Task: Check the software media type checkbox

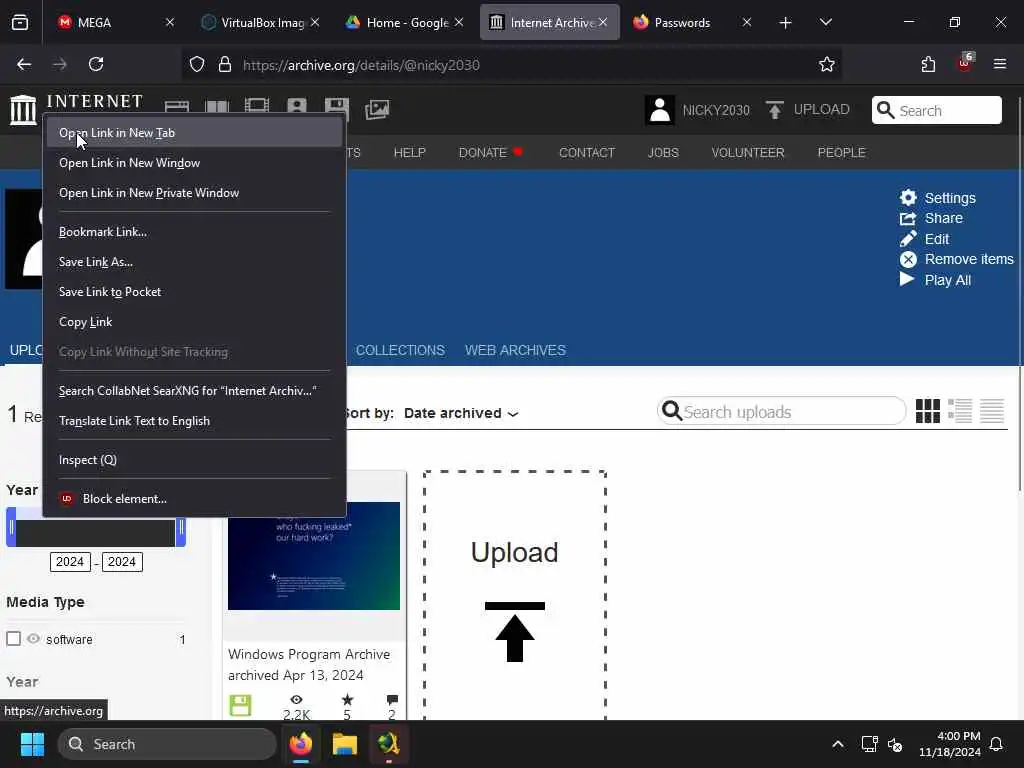Action: point(13,638)
